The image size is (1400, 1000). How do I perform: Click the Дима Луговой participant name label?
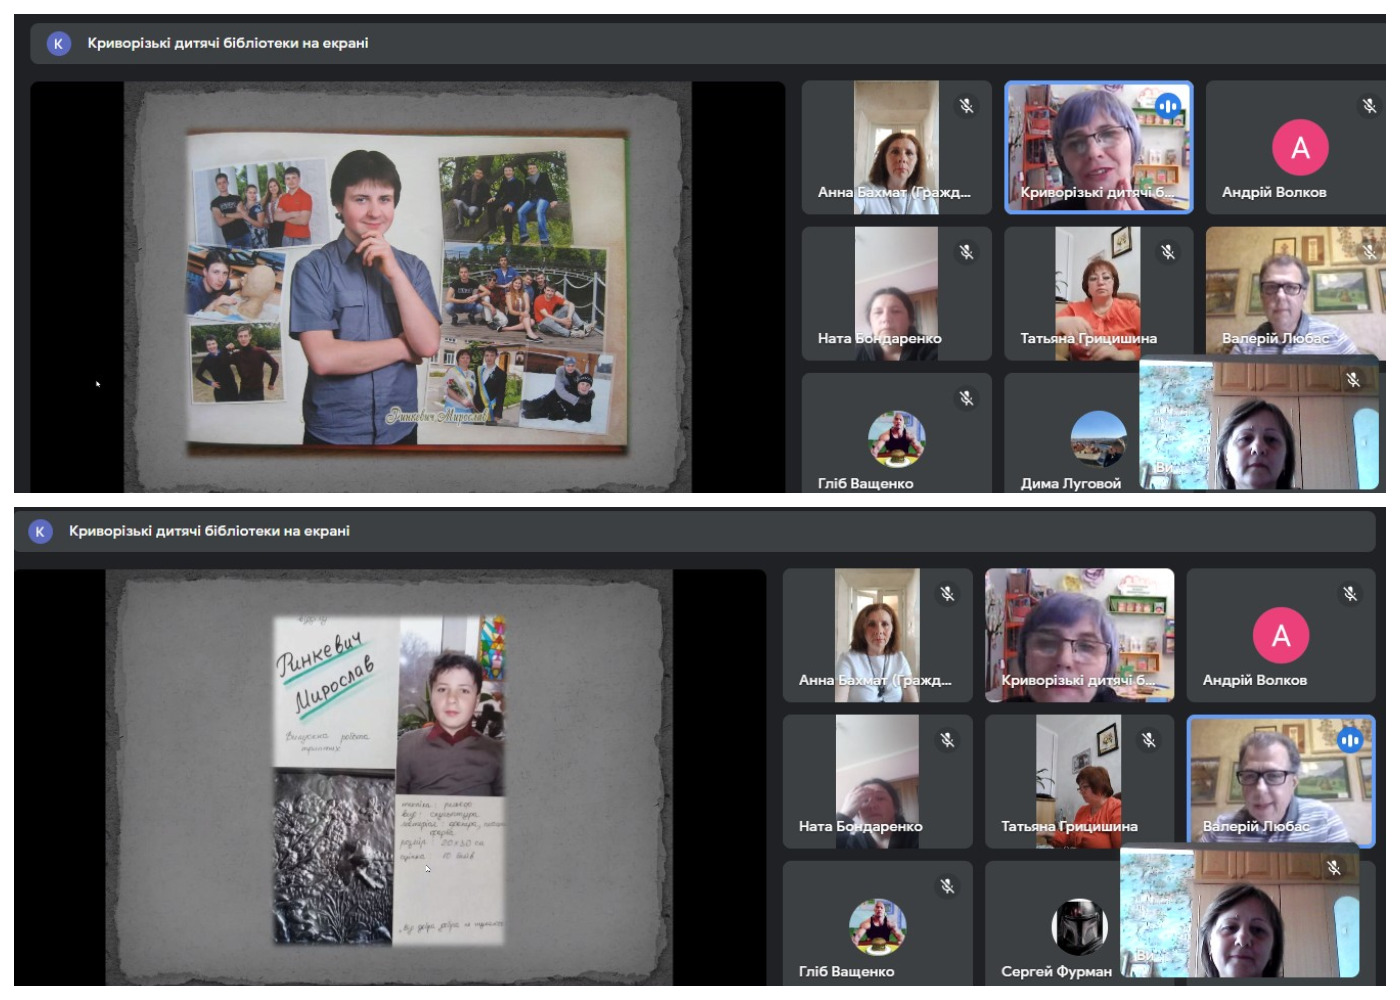(1070, 483)
